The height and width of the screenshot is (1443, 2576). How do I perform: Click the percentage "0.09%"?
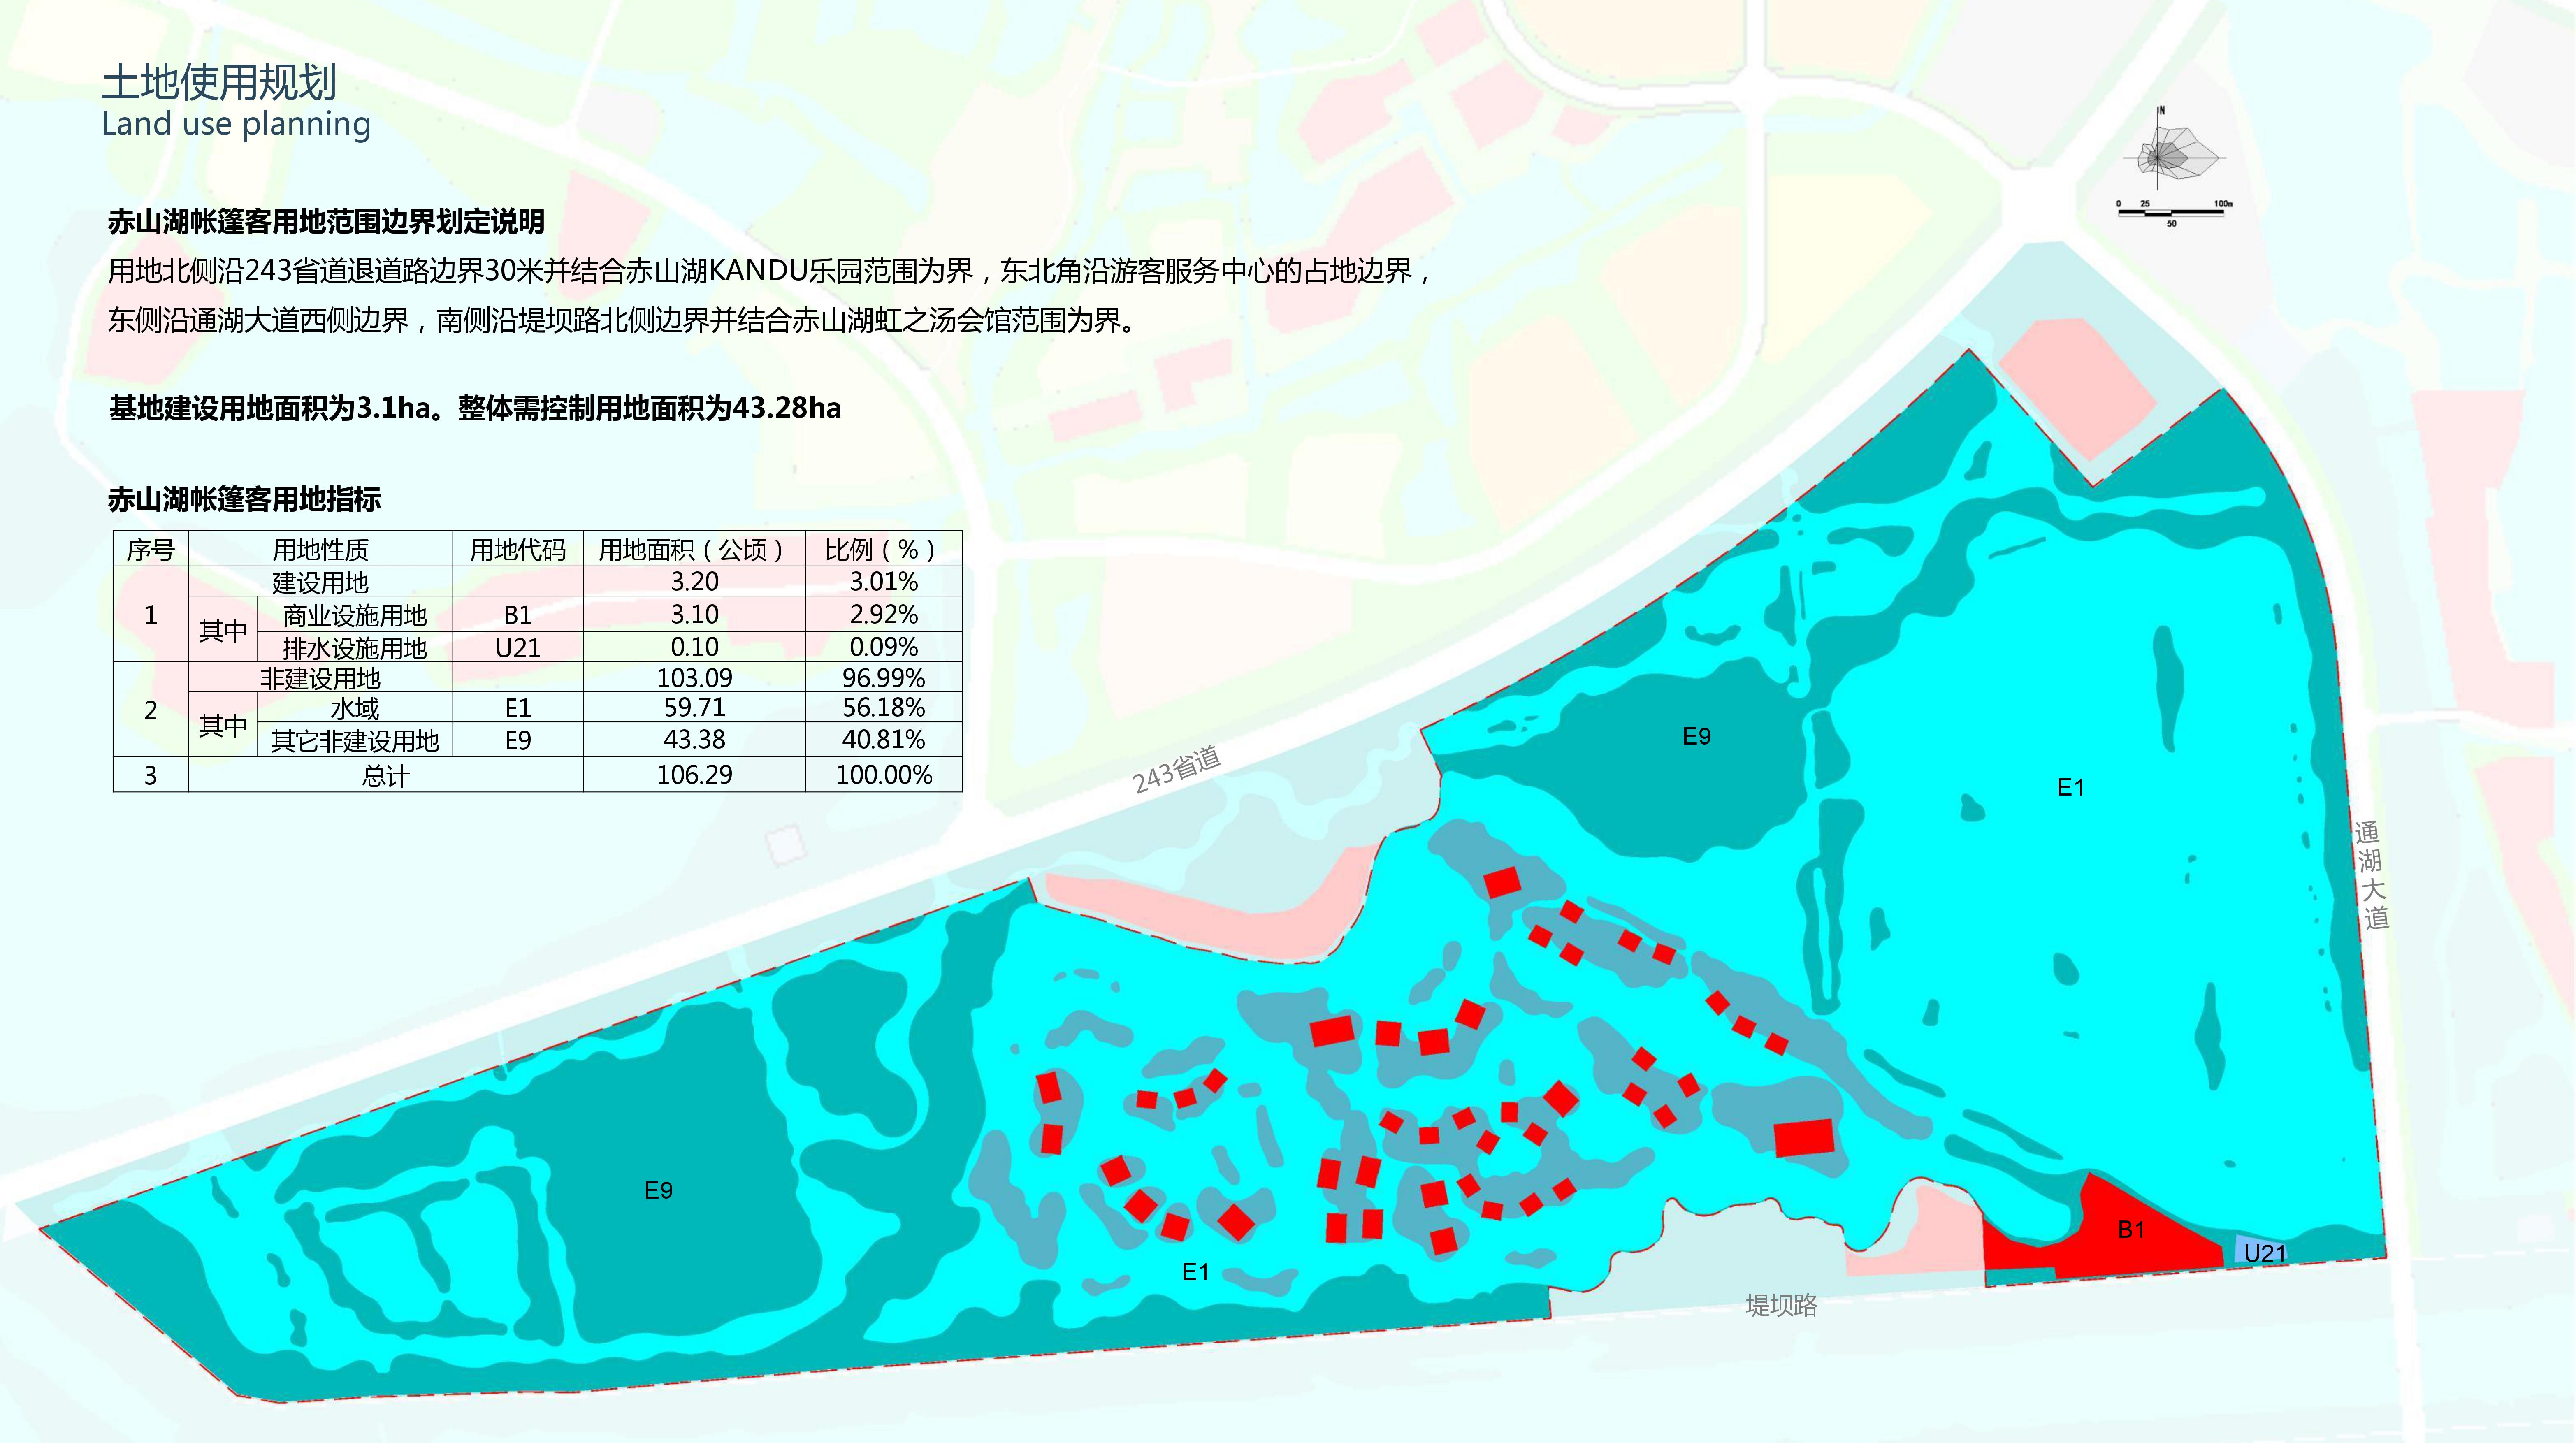[884, 647]
